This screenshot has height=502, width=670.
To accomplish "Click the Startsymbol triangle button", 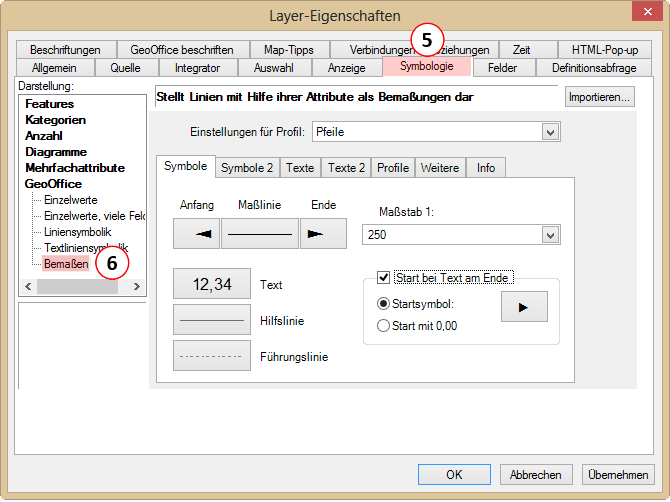I will click(524, 307).
